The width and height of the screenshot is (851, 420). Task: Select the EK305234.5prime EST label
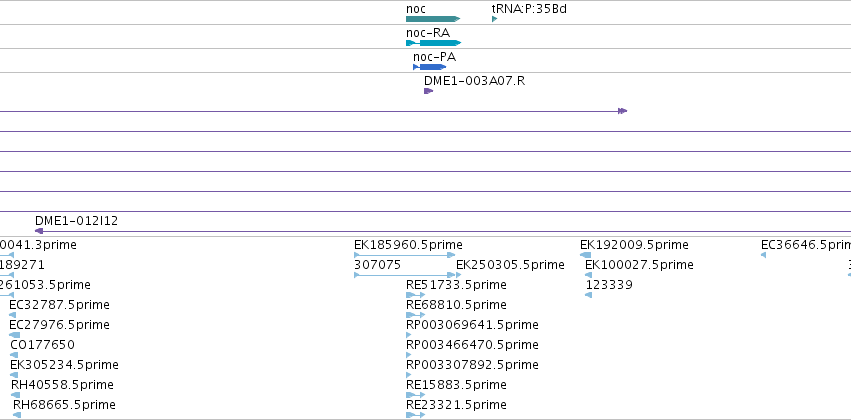(64, 364)
